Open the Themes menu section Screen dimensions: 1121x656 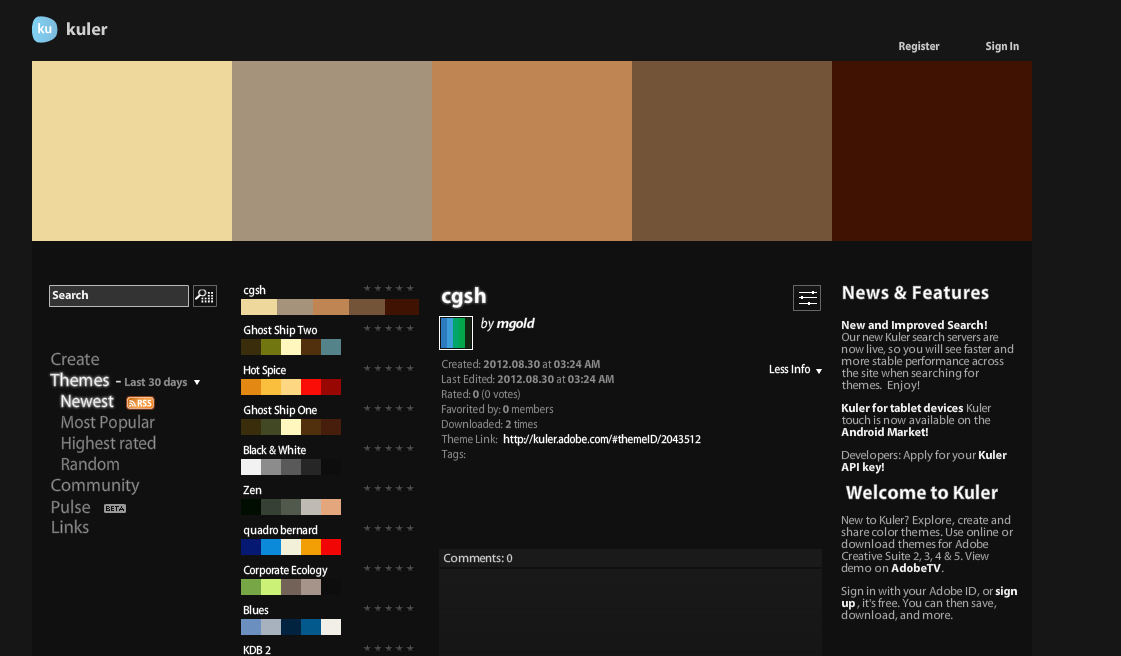tap(80, 380)
